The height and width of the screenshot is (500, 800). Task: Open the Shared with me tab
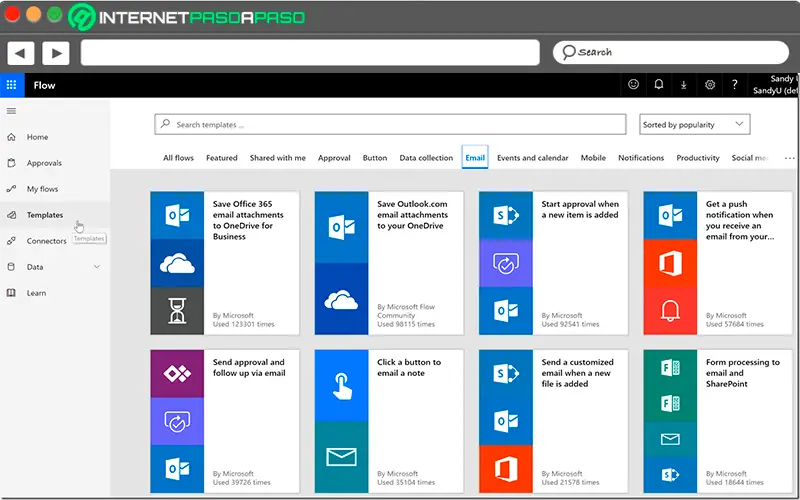coord(278,158)
